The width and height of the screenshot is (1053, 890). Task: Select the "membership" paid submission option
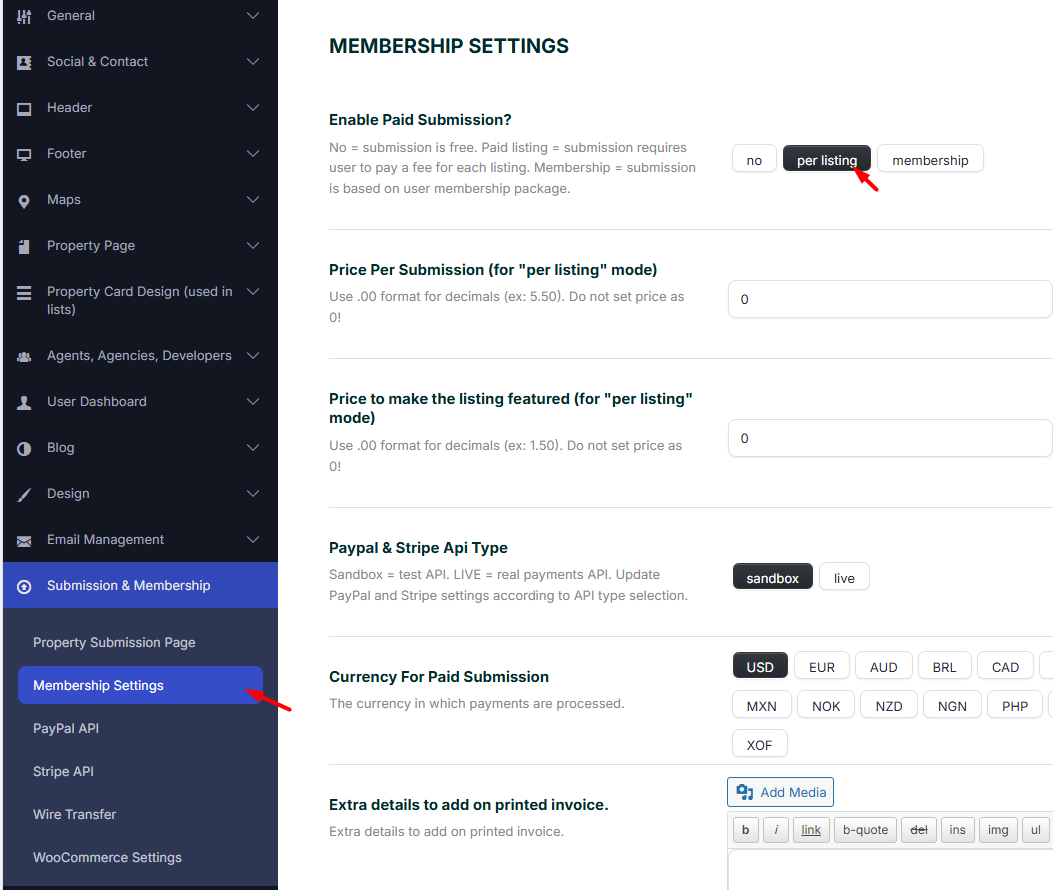click(930, 160)
